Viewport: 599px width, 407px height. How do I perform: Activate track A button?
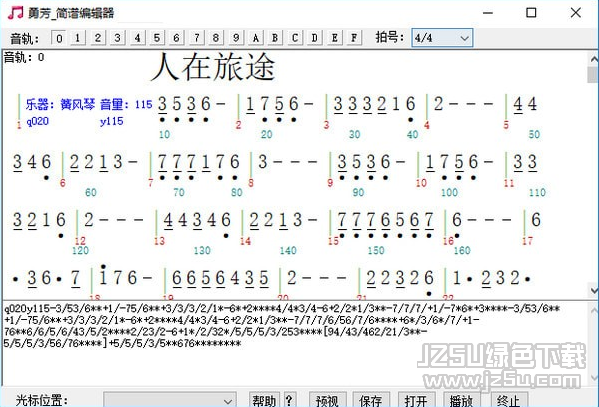tap(255, 38)
